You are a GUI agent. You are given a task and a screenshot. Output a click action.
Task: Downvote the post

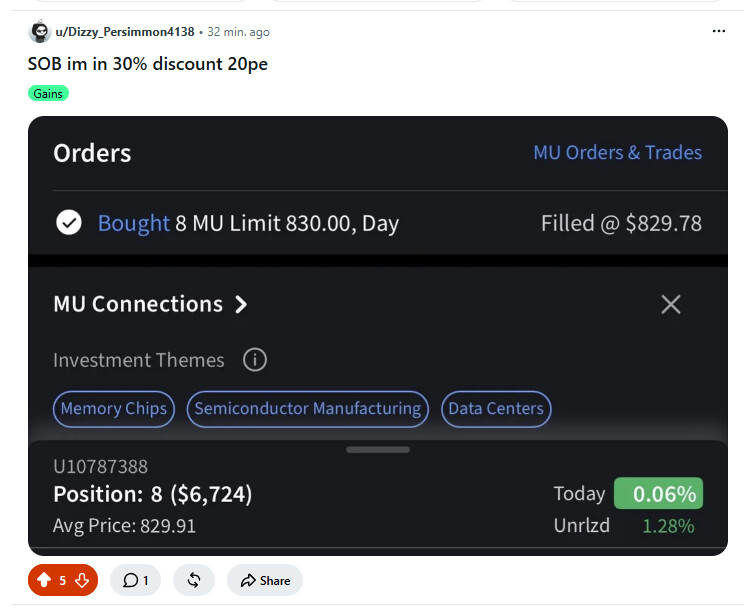tap(82, 580)
